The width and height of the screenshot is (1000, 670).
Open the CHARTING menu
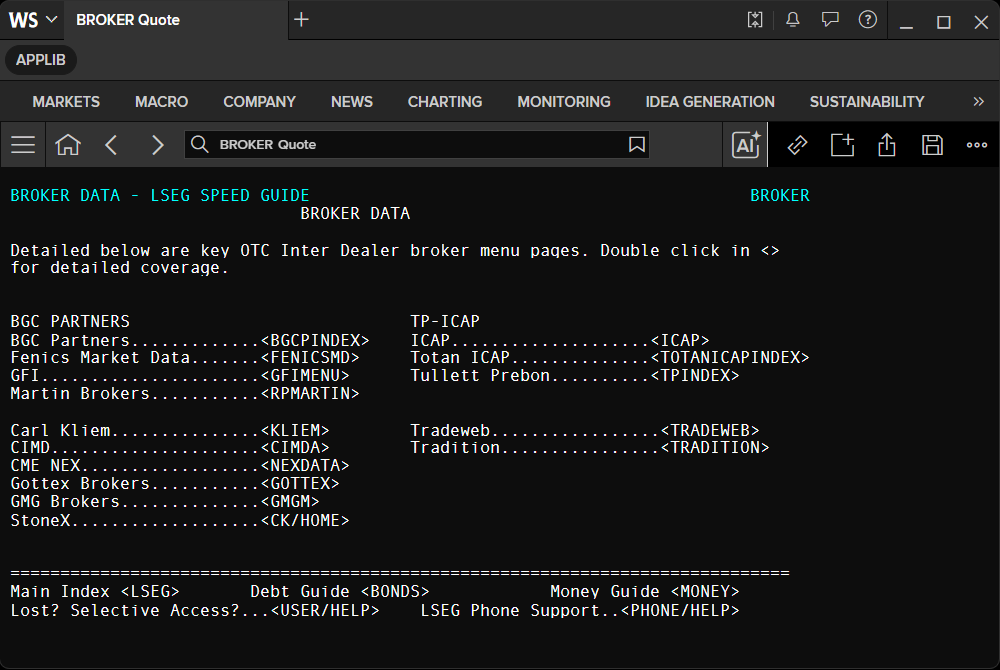(445, 102)
